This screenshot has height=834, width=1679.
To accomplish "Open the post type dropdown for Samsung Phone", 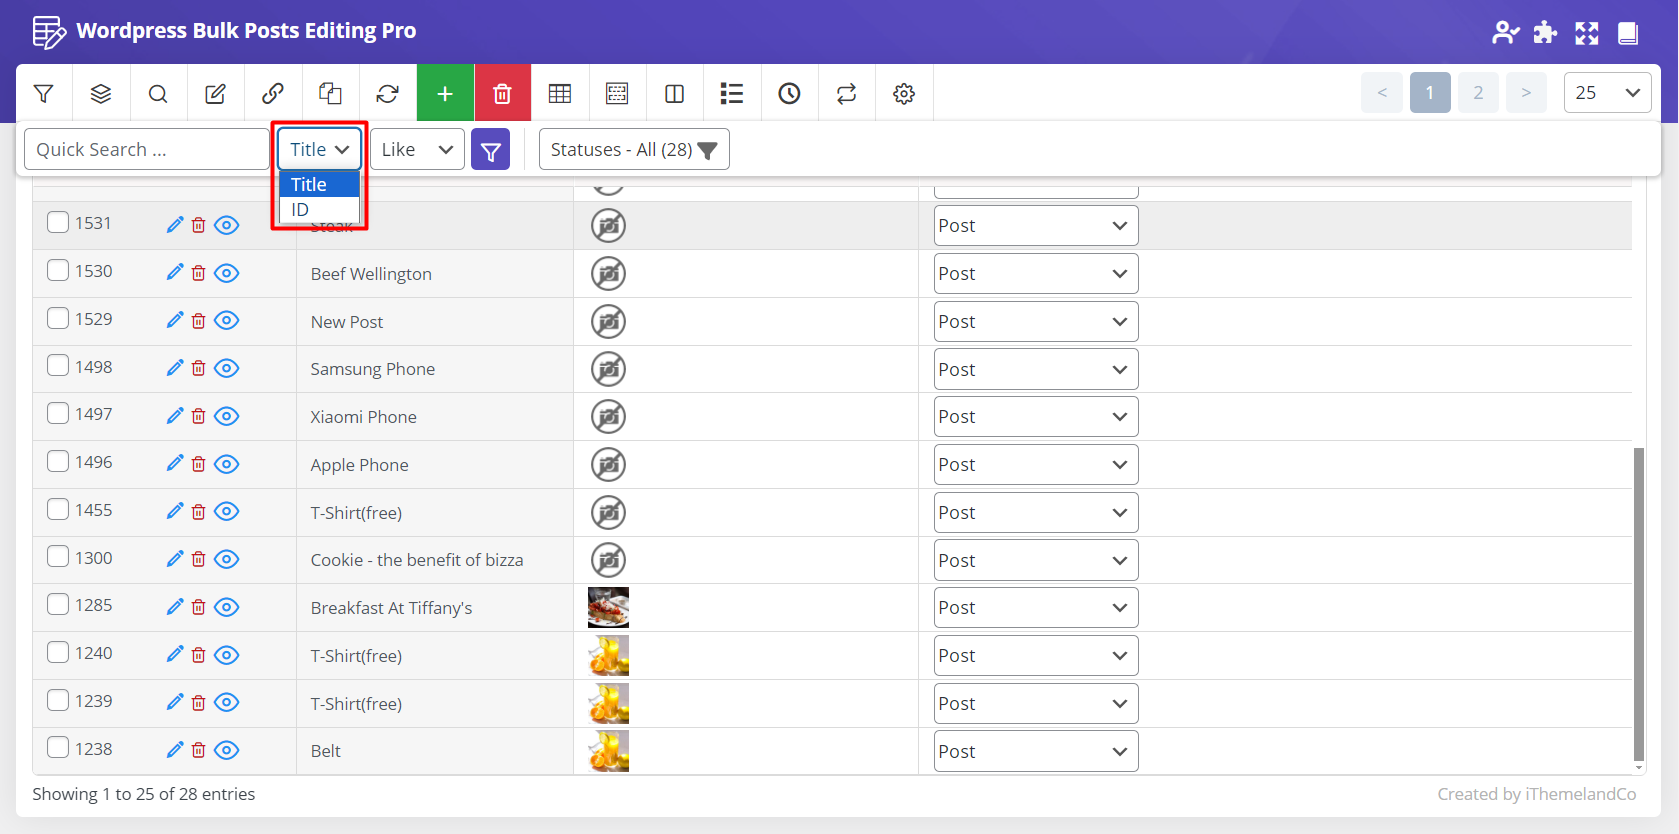I will [x=1035, y=369].
